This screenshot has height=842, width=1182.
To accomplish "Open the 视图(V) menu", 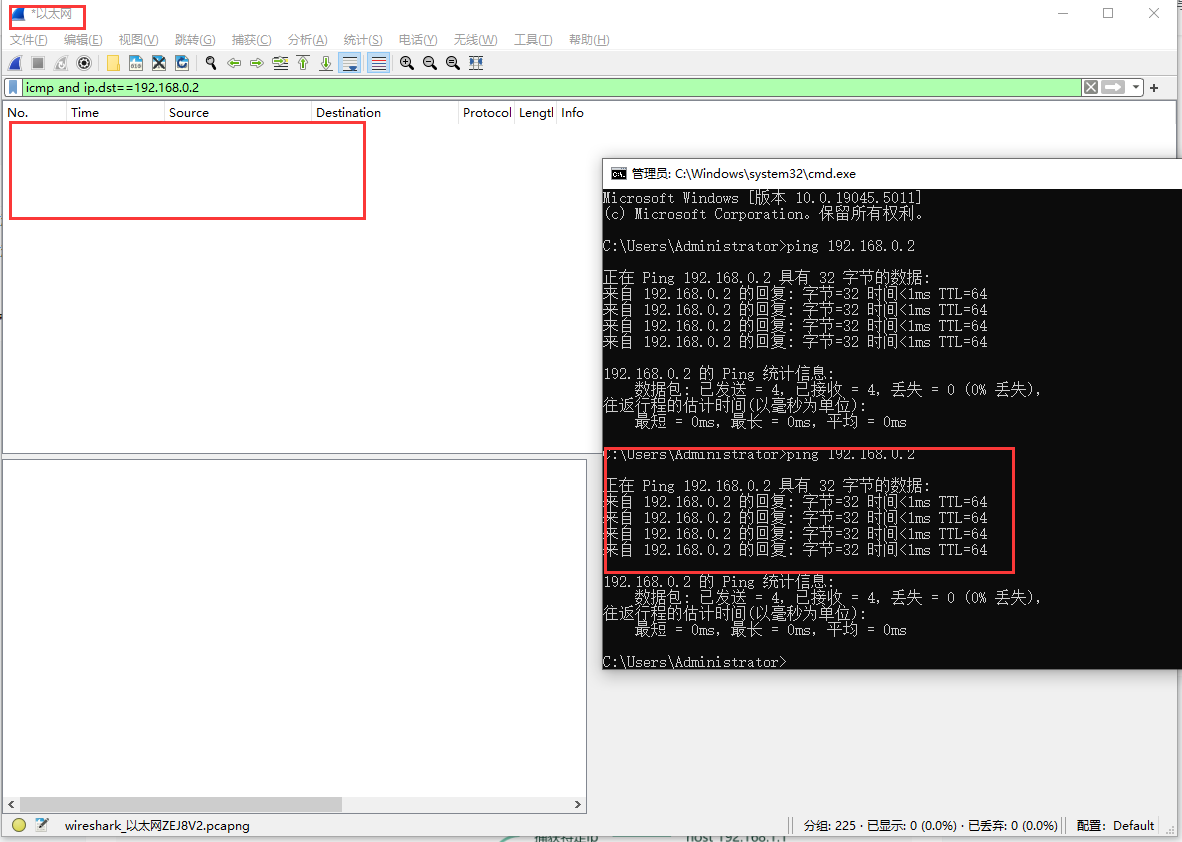I will pos(138,40).
